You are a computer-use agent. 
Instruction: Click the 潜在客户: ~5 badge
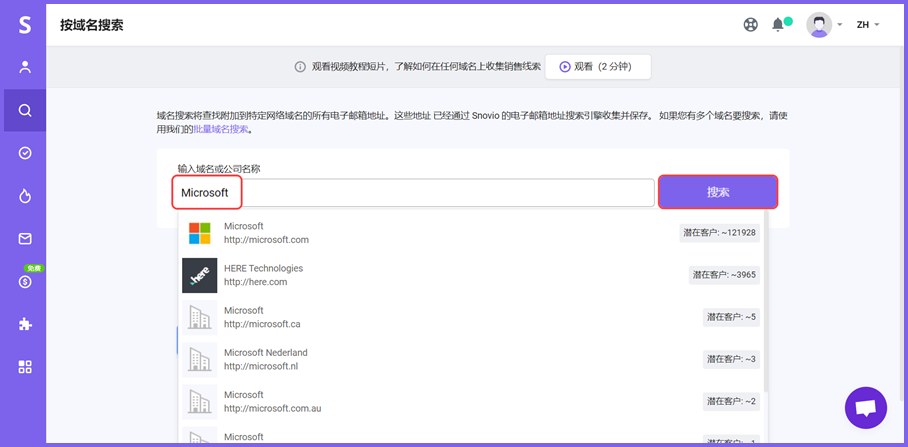coord(731,317)
